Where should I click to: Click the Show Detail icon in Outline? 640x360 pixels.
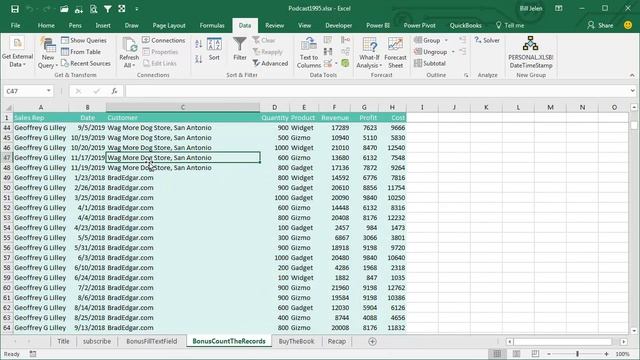462,40
